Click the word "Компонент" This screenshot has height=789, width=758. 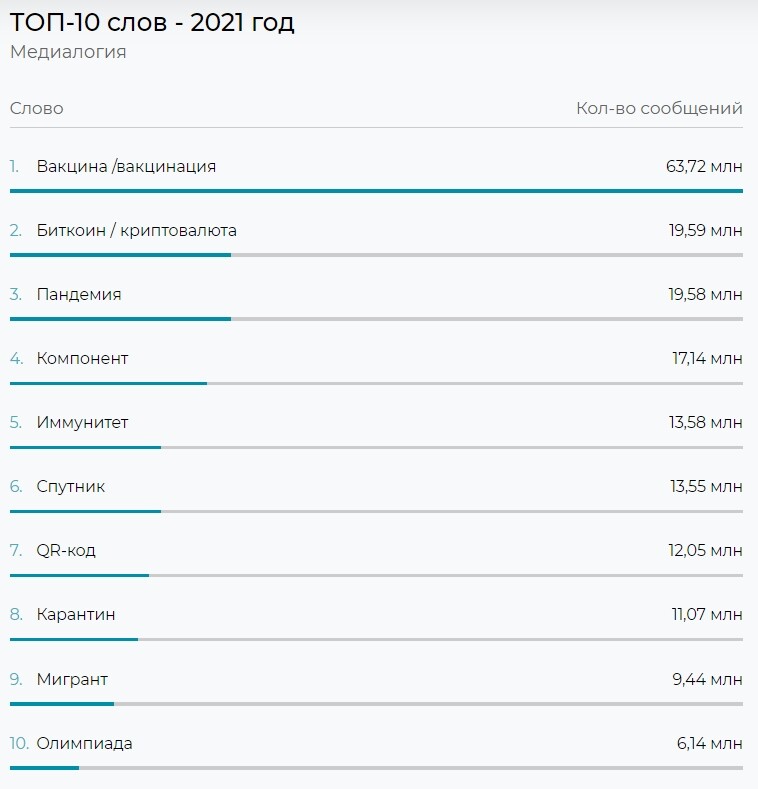tap(82, 358)
